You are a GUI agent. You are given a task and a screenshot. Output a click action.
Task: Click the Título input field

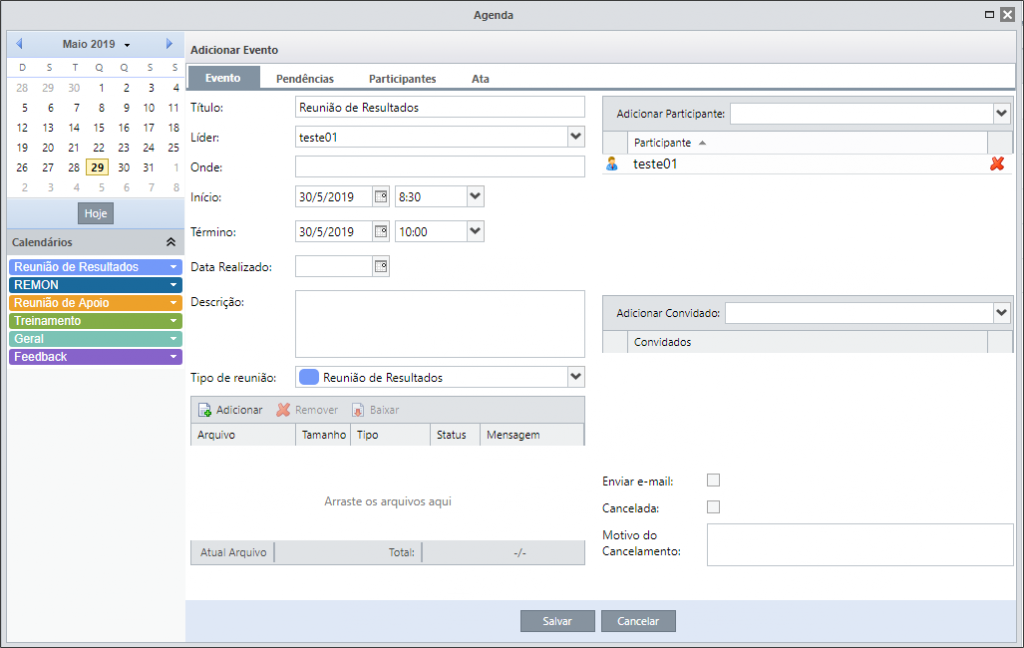point(440,107)
